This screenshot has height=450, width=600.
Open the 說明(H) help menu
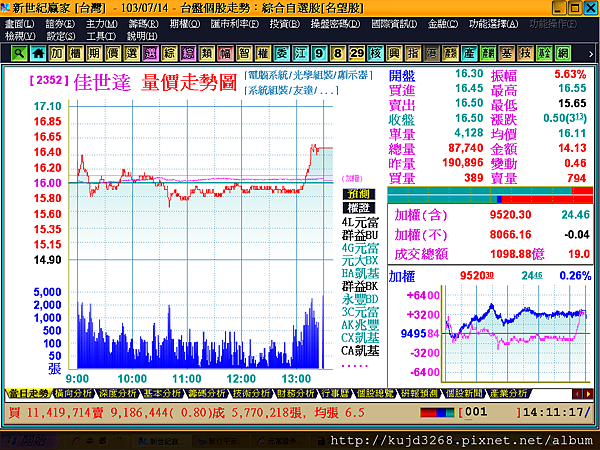point(142,36)
